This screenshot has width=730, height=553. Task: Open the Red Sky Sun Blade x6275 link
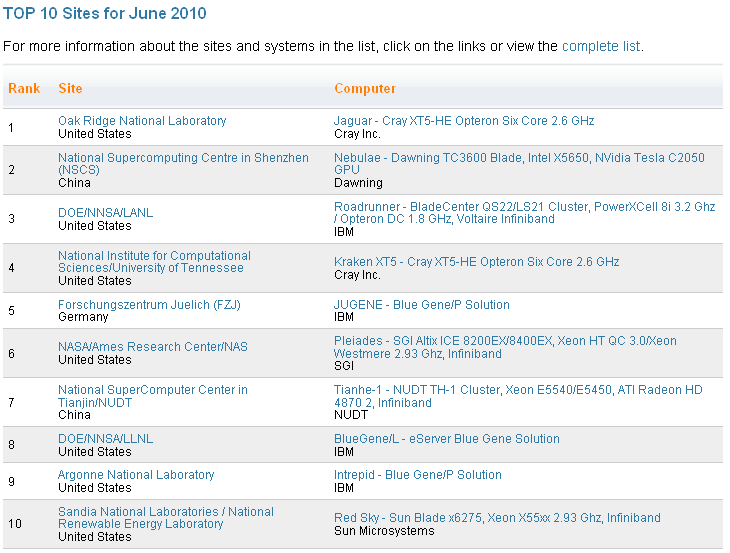pos(497,518)
